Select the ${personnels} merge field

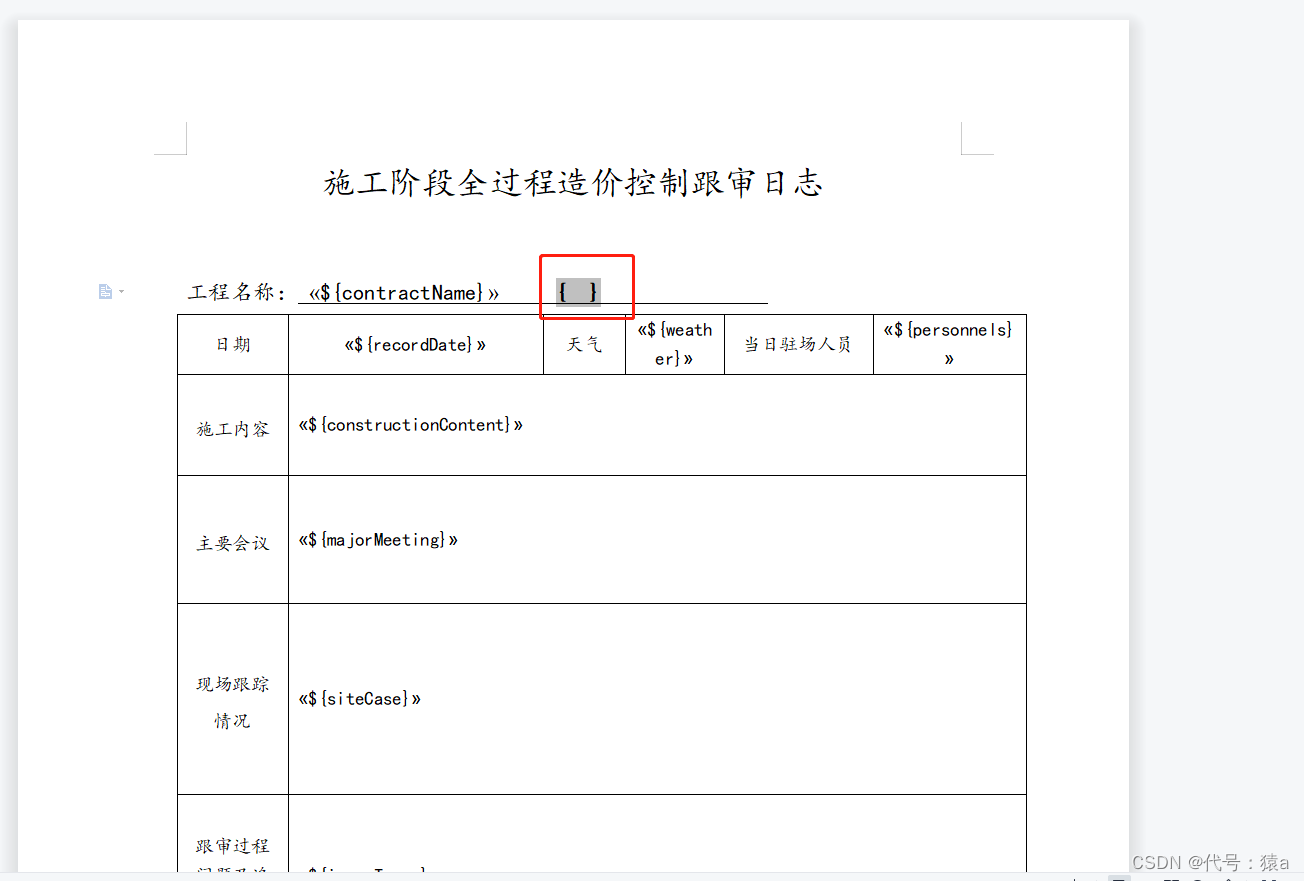click(x=948, y=344)
